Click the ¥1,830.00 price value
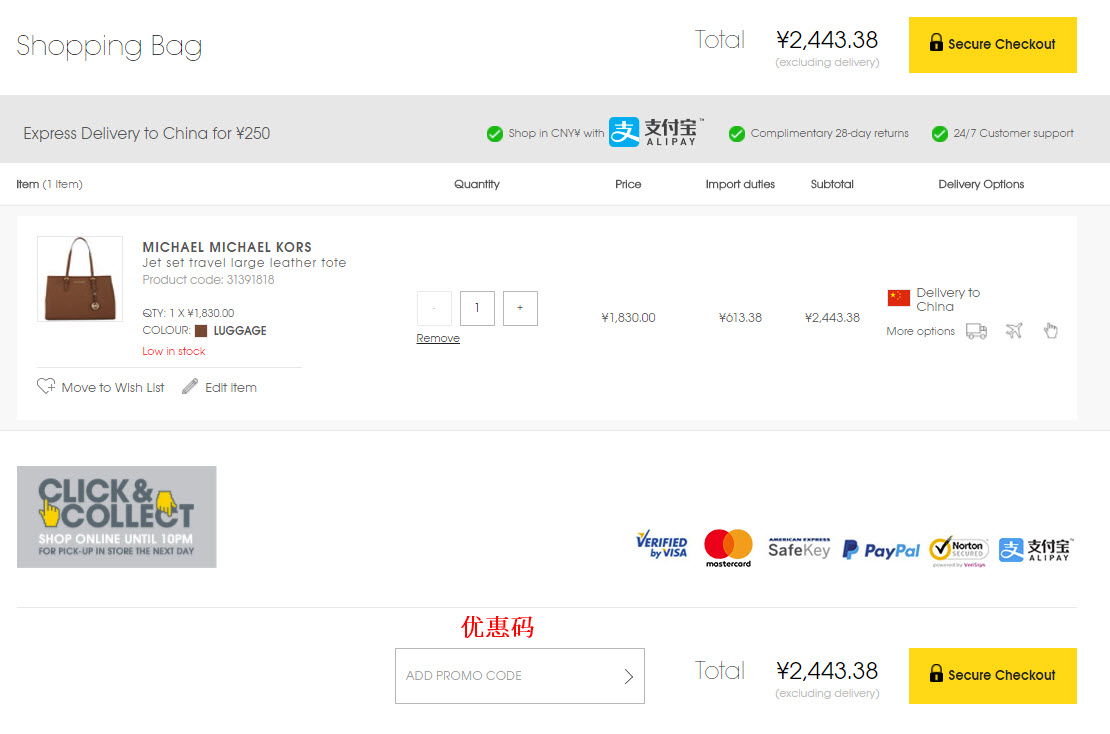The image size is (1110, 734). pos(629,318)
